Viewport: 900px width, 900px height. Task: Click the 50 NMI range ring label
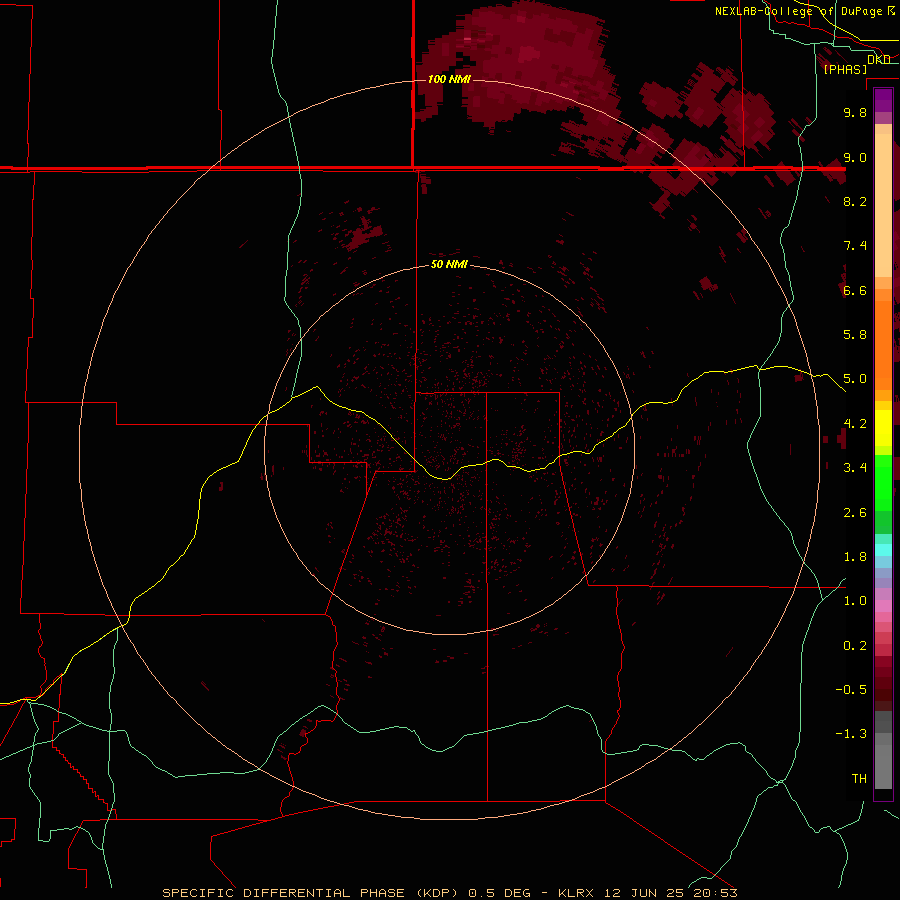pyautogui.click(x=449, y=264)
